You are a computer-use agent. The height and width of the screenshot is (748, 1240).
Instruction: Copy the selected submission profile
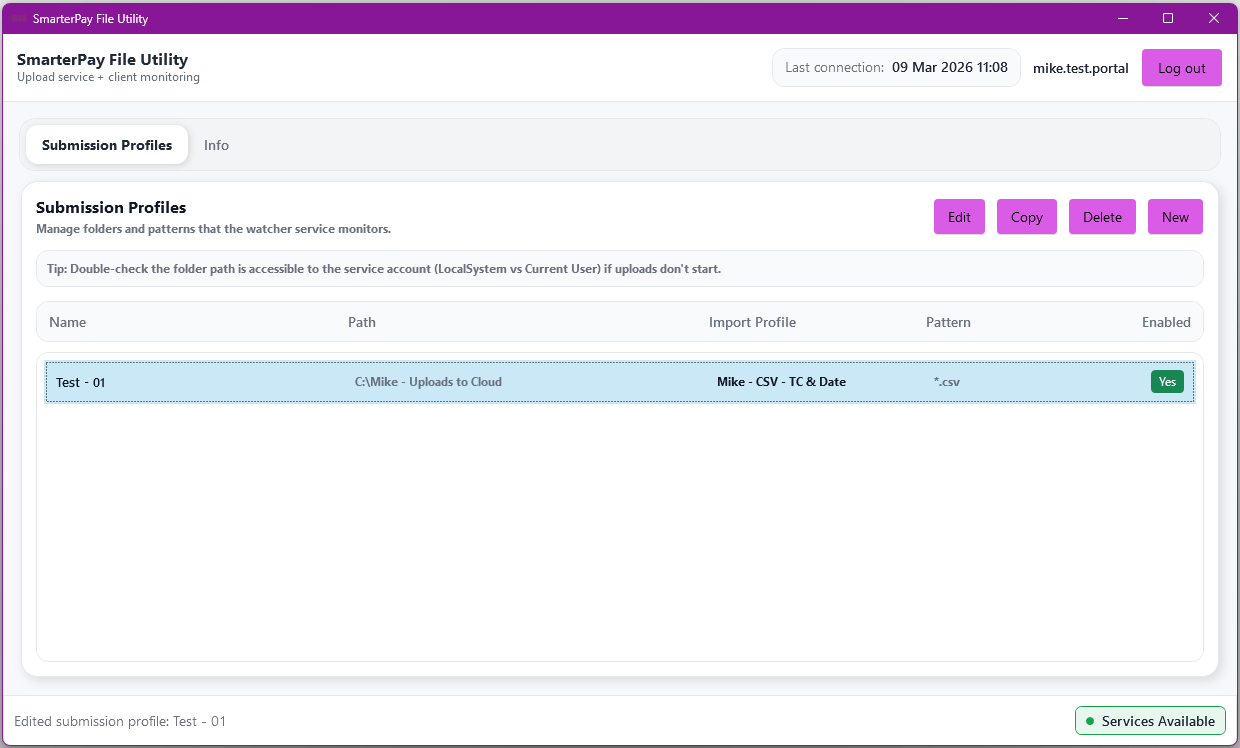coord(1026,217)
